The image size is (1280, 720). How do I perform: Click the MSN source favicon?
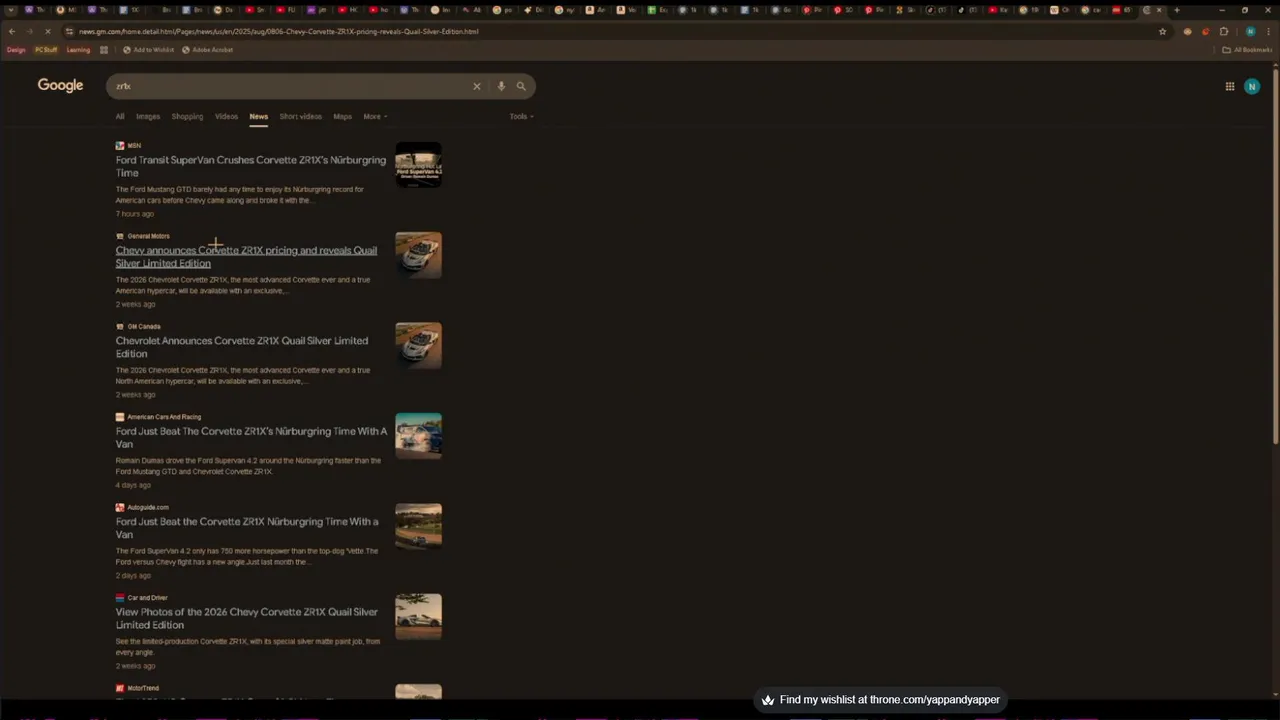point(120,146)
